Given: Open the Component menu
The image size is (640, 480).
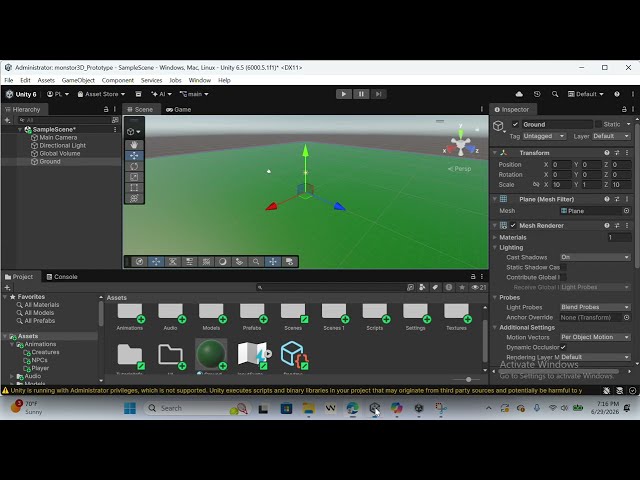Looking at the screenshot, I should [118, 80].
